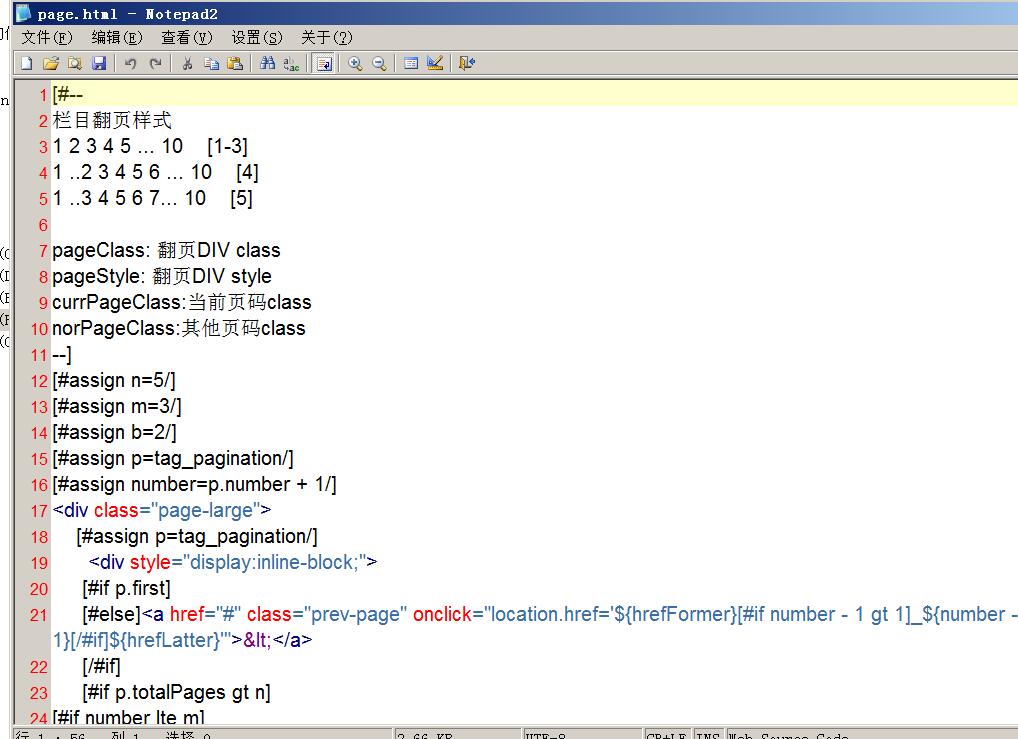Click the Paste clipboard icon

[x=235, y=63]
